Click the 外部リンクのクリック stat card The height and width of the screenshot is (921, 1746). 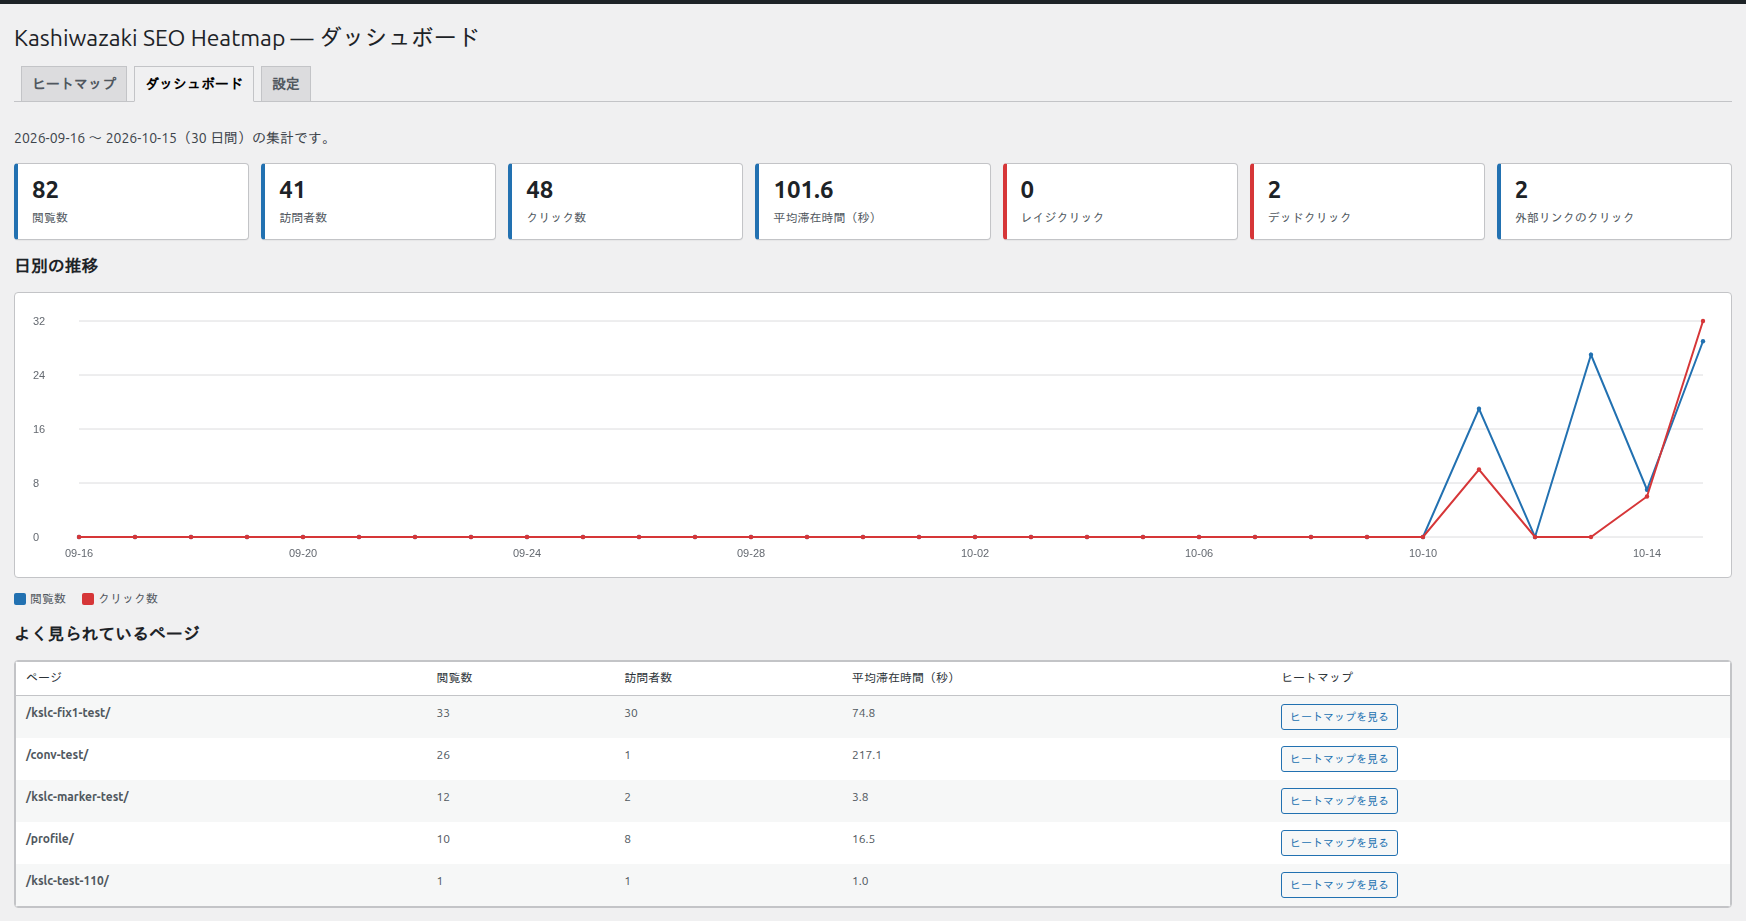point(1614,201)
